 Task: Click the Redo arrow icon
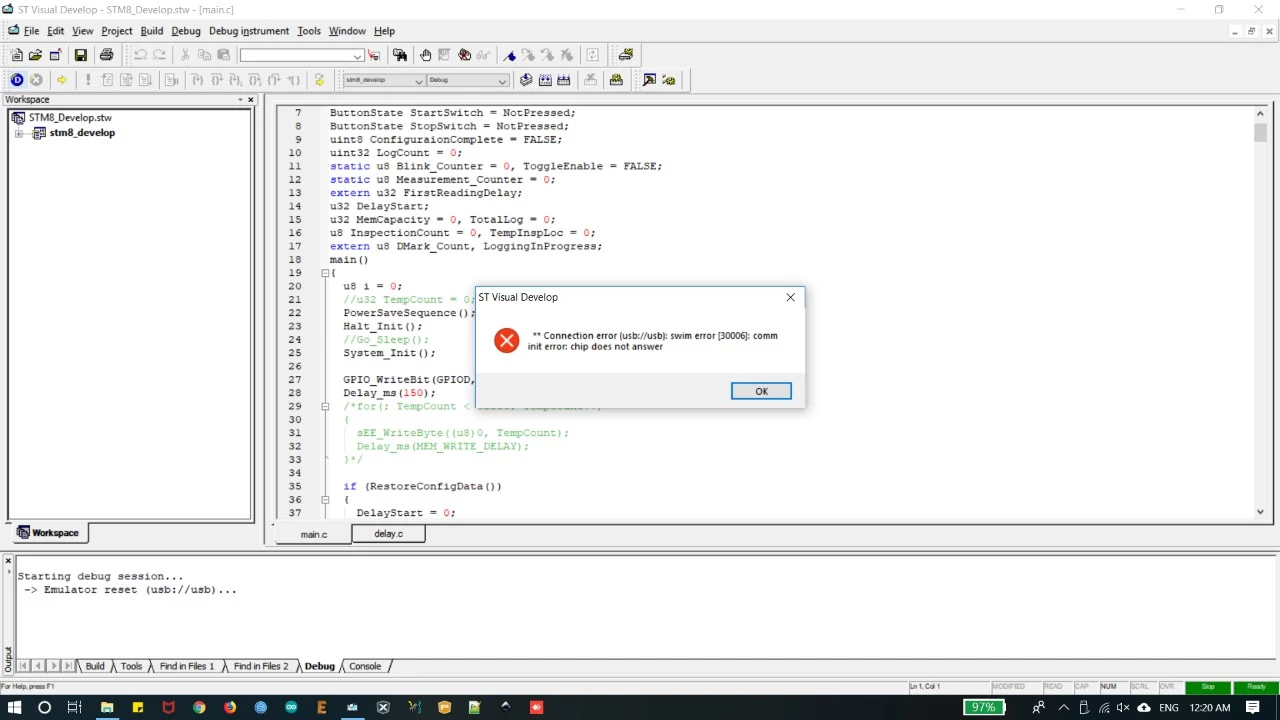(x=159, y=55)
